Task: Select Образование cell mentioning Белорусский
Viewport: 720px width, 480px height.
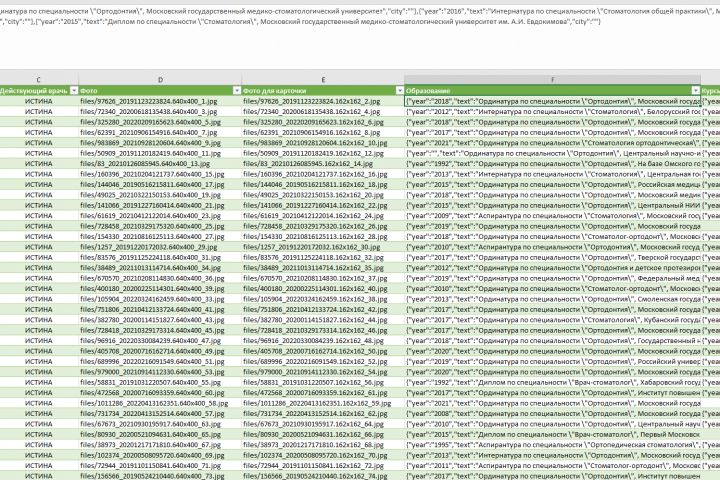Action: (552, 112)
